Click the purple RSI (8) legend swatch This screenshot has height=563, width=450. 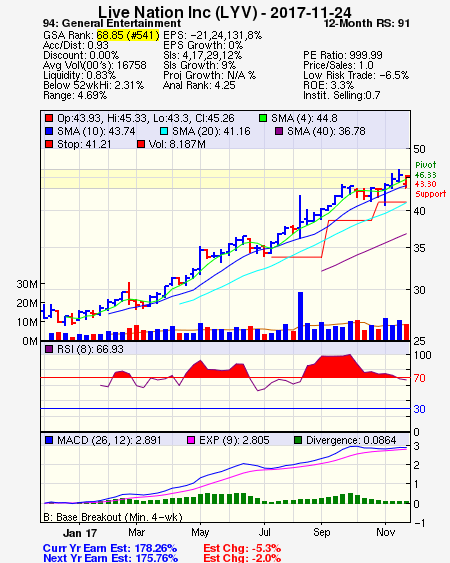[49, 349]
